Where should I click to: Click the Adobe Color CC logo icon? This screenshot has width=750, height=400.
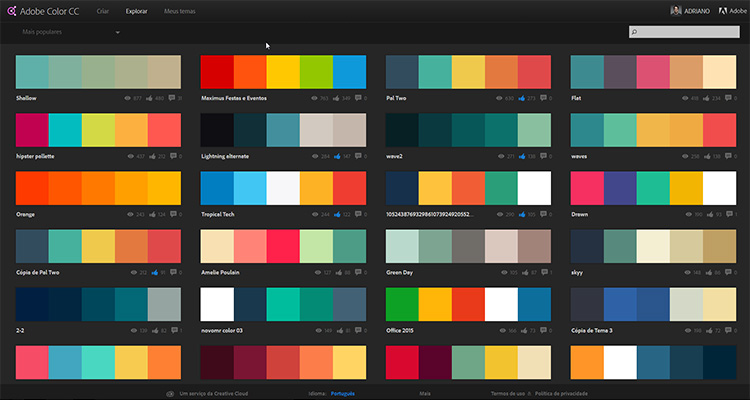click(11, 10)
